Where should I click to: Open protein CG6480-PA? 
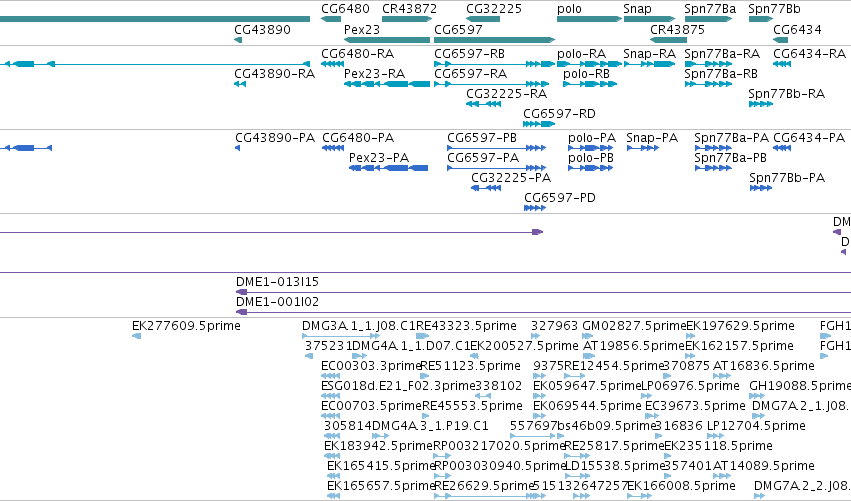click(358, 138)
